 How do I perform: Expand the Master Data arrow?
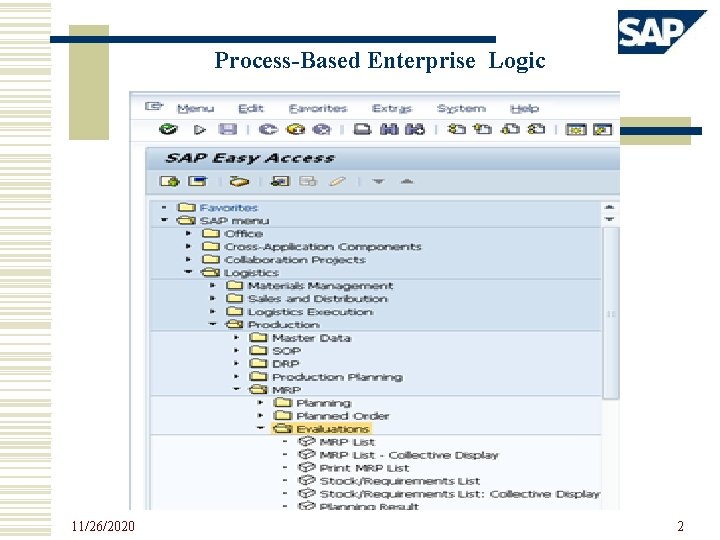point(236,338)
